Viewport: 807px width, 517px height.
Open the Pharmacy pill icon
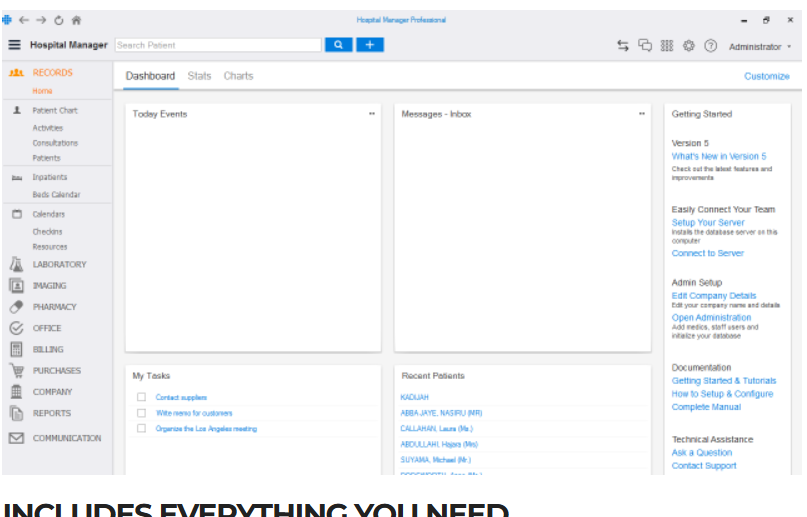coord(16,307)
